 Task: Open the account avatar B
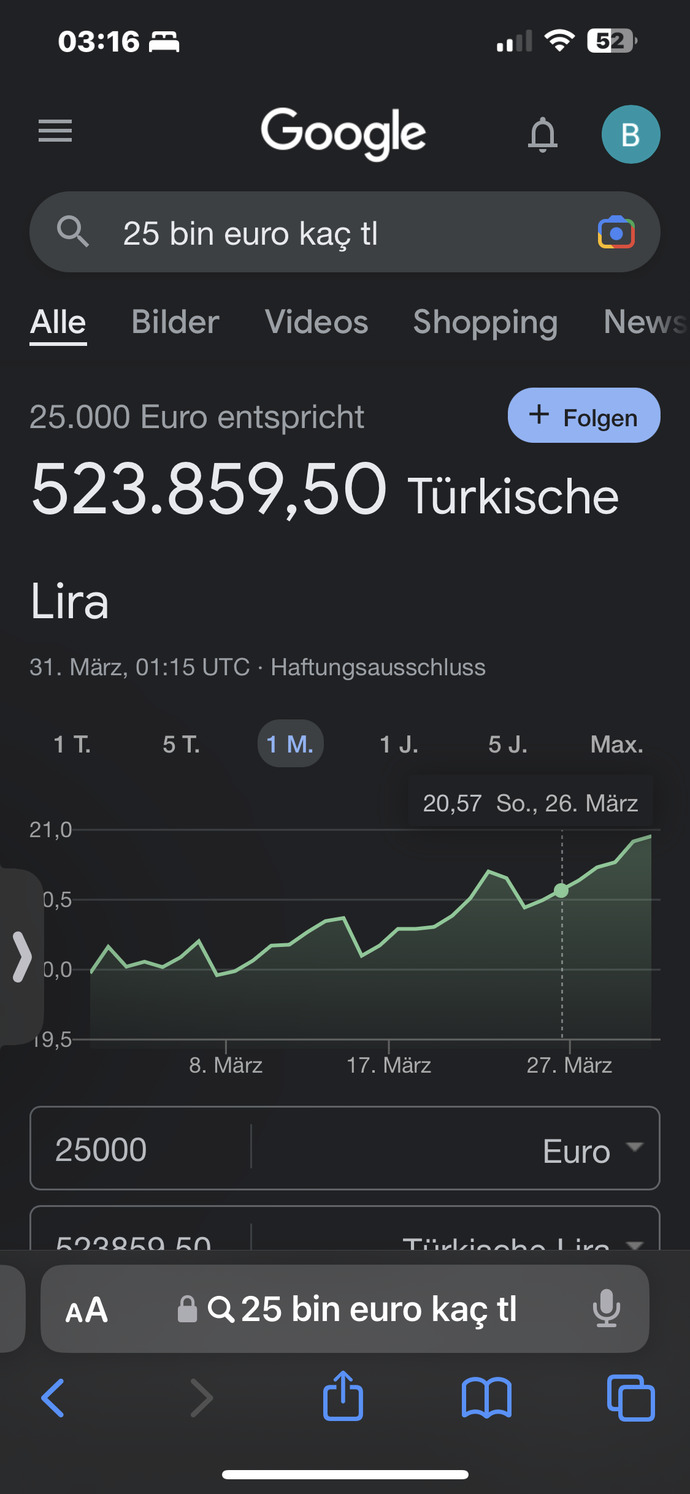[630, 134]
